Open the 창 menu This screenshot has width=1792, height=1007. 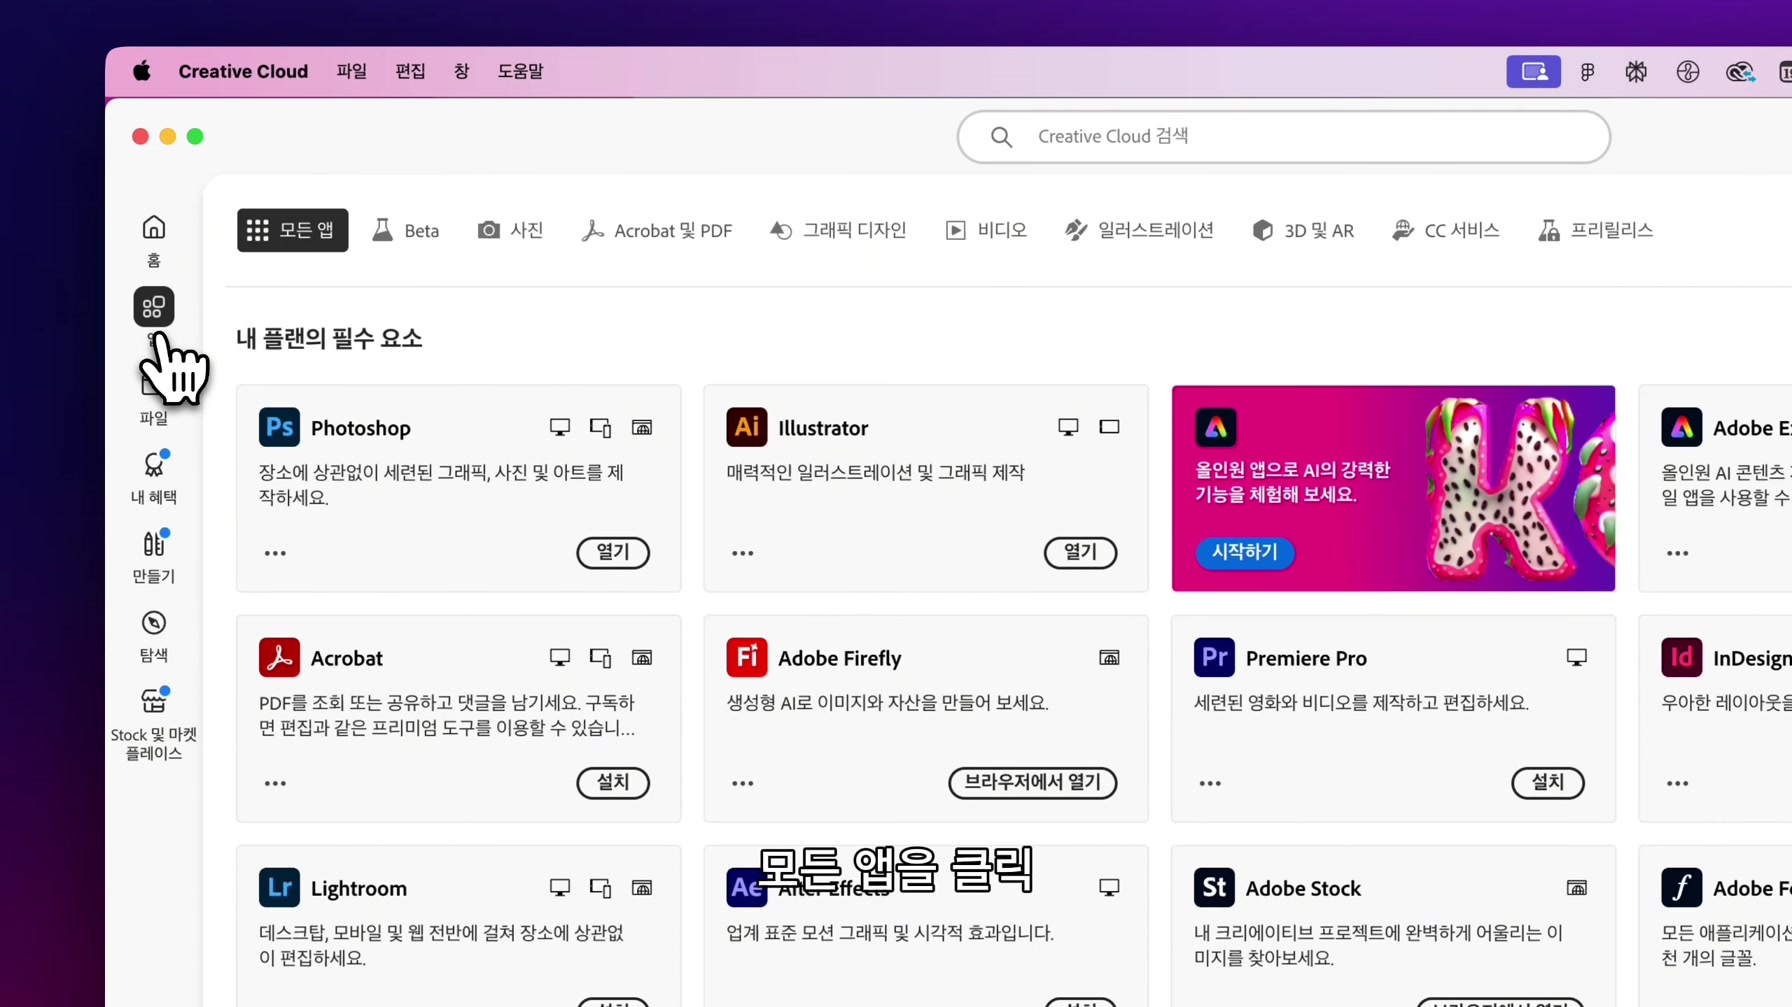tap(461, 71)
